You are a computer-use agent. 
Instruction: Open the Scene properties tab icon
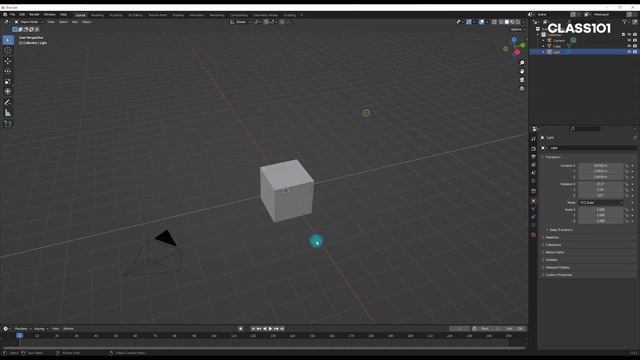pos(533,173)
